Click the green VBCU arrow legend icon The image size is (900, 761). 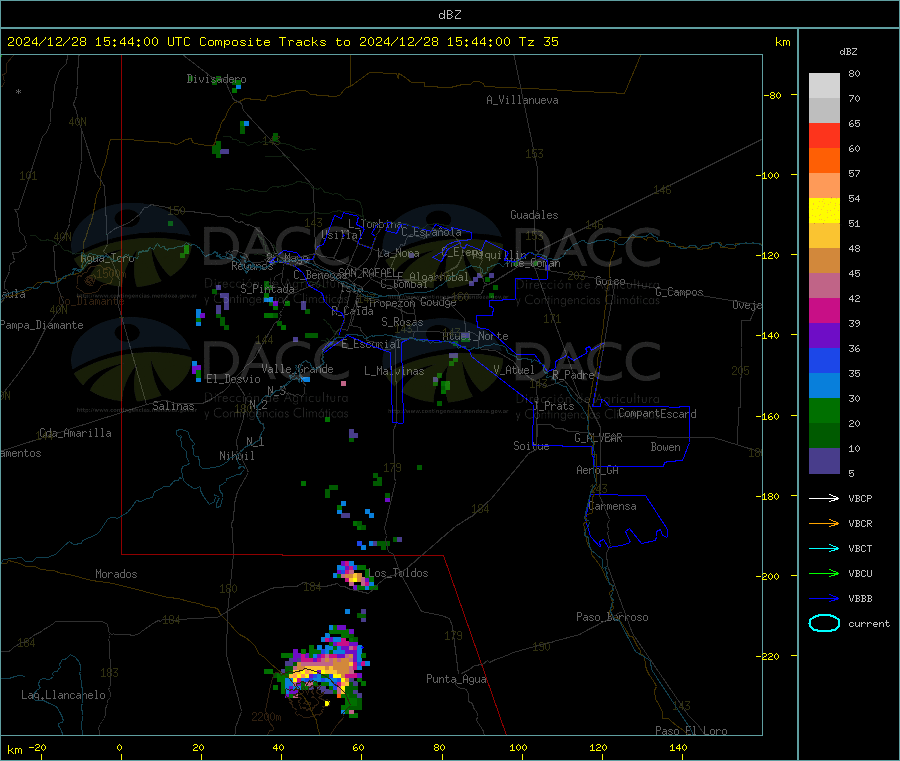[824, 573]
